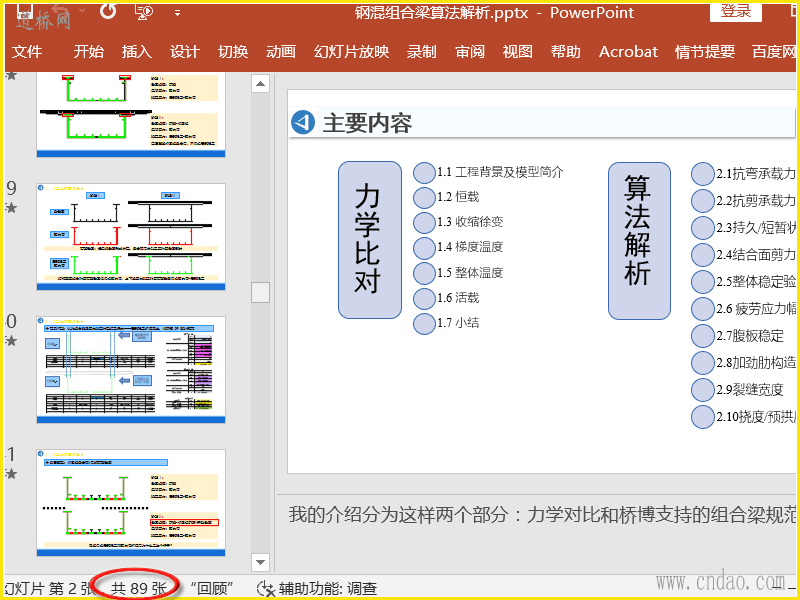Click the circle bullet next to 2.9裂缝宽度
This screenshot has width=800, height=600.
pos(703,390)
